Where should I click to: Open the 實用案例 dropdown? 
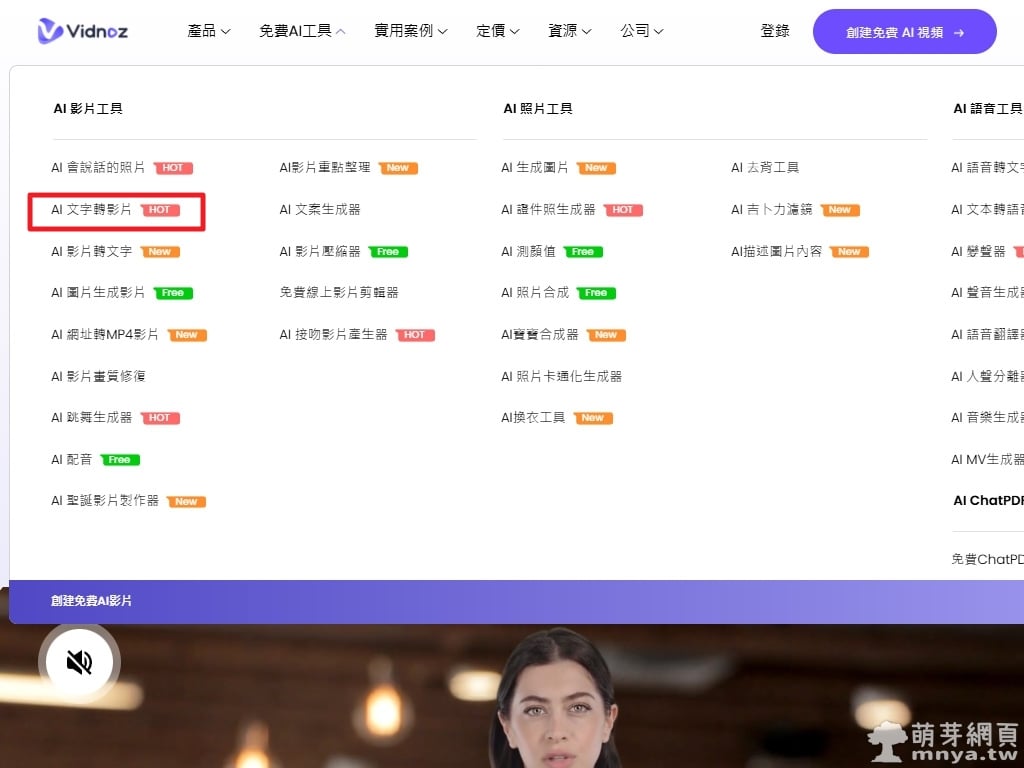410,31
